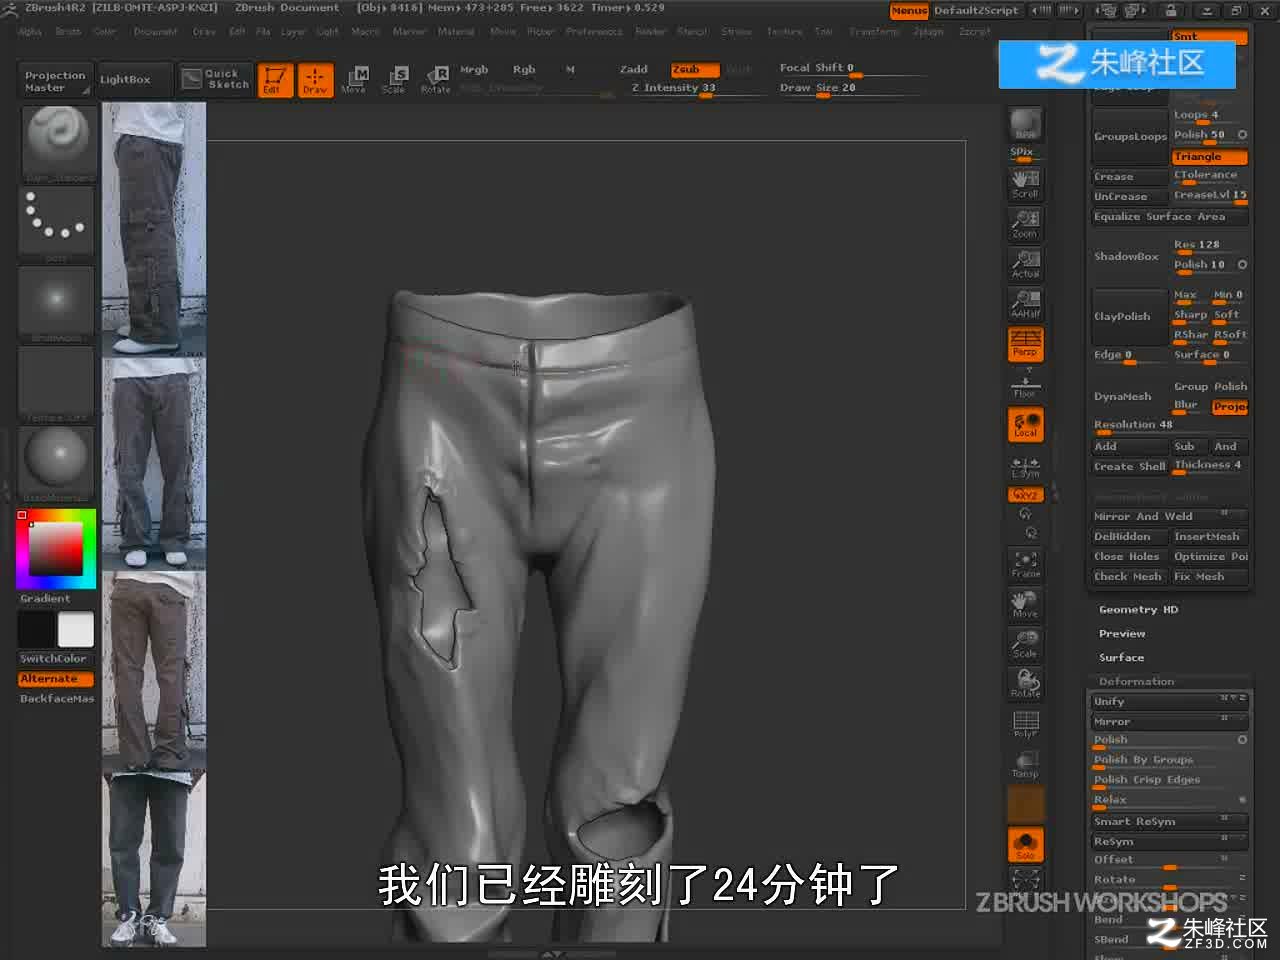
Task: Click the Actual size icon
Action: (1025, 263)
